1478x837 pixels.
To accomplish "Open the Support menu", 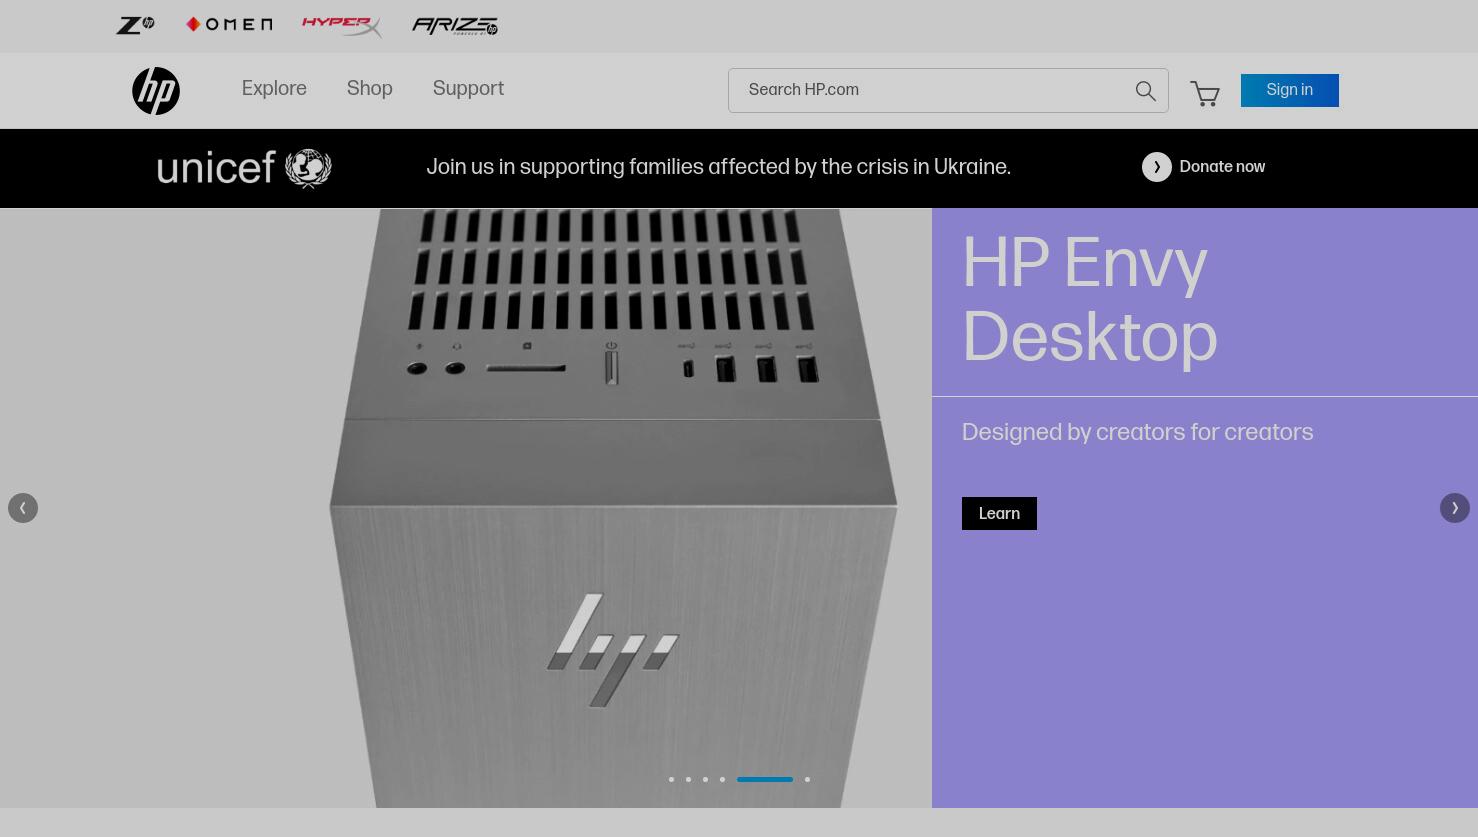I will tap(468, 89).
